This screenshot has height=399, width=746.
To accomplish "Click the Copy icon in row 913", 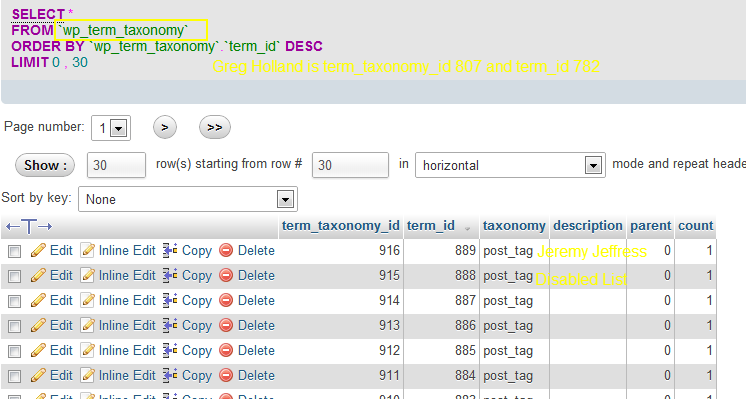I will [170, 325].
